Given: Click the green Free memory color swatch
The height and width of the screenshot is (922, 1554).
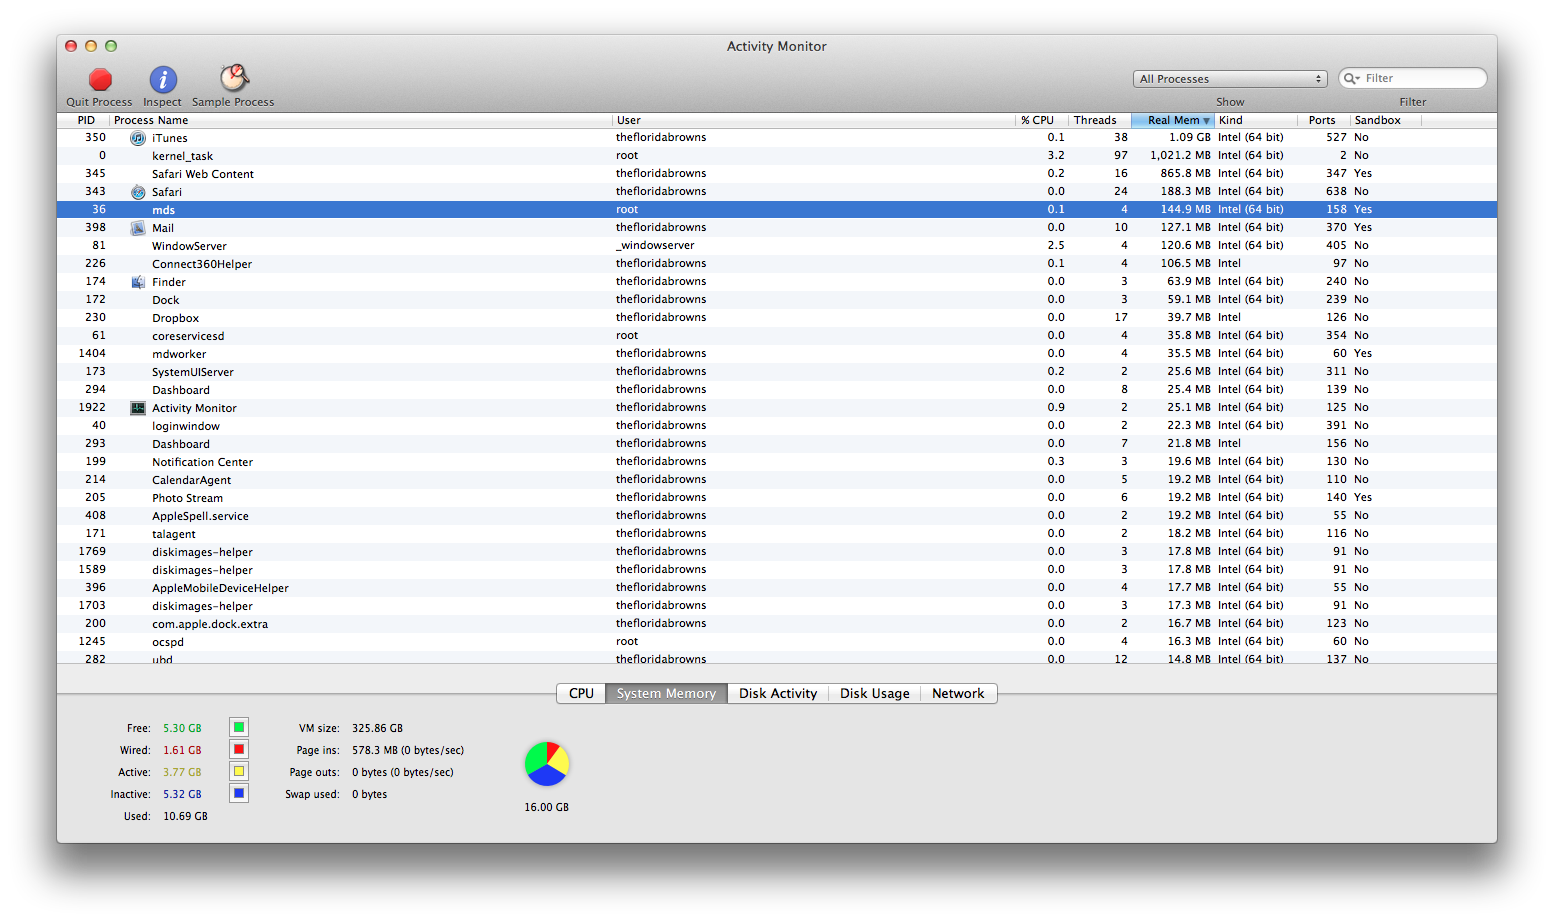Looking at the screenshot, I should pyautogui.click(x=239, y=727).
